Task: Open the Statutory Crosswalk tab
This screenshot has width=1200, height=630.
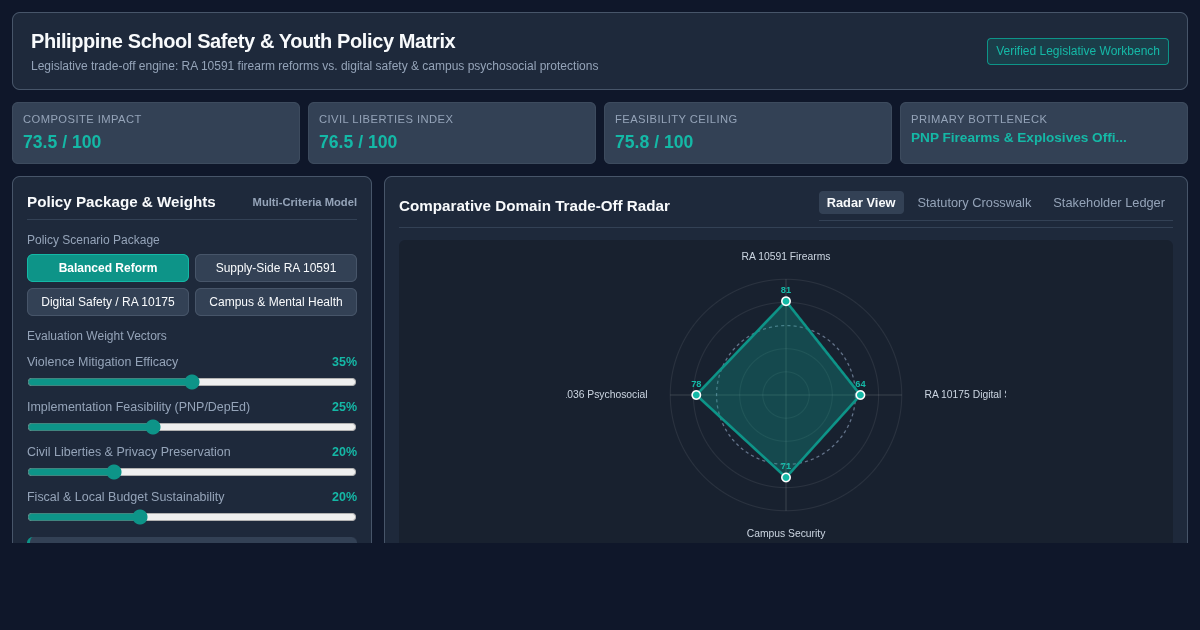Action: point(974,202)
